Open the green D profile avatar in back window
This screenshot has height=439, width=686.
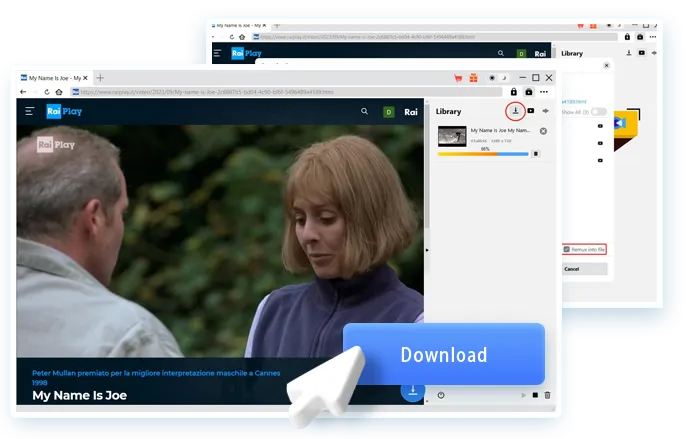(x=522, y=54)
